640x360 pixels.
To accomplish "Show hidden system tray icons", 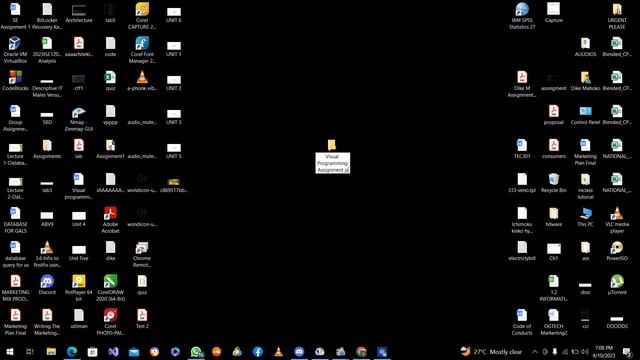I will point(535,351).
